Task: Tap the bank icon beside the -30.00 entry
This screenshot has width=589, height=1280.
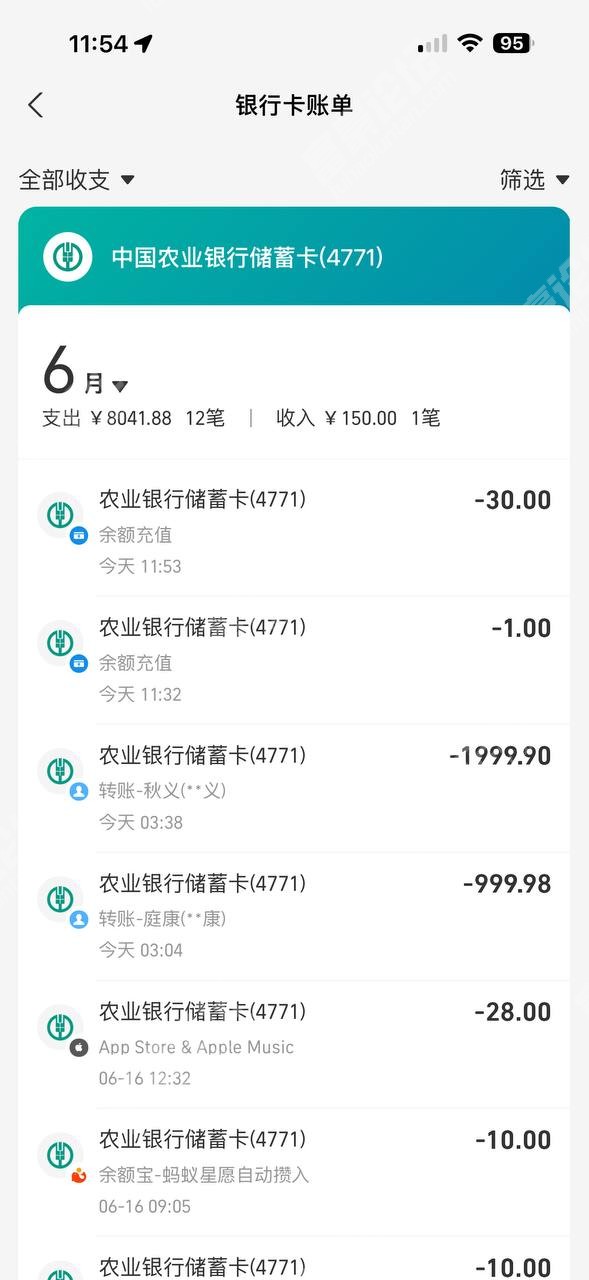Action: [62, 516]
